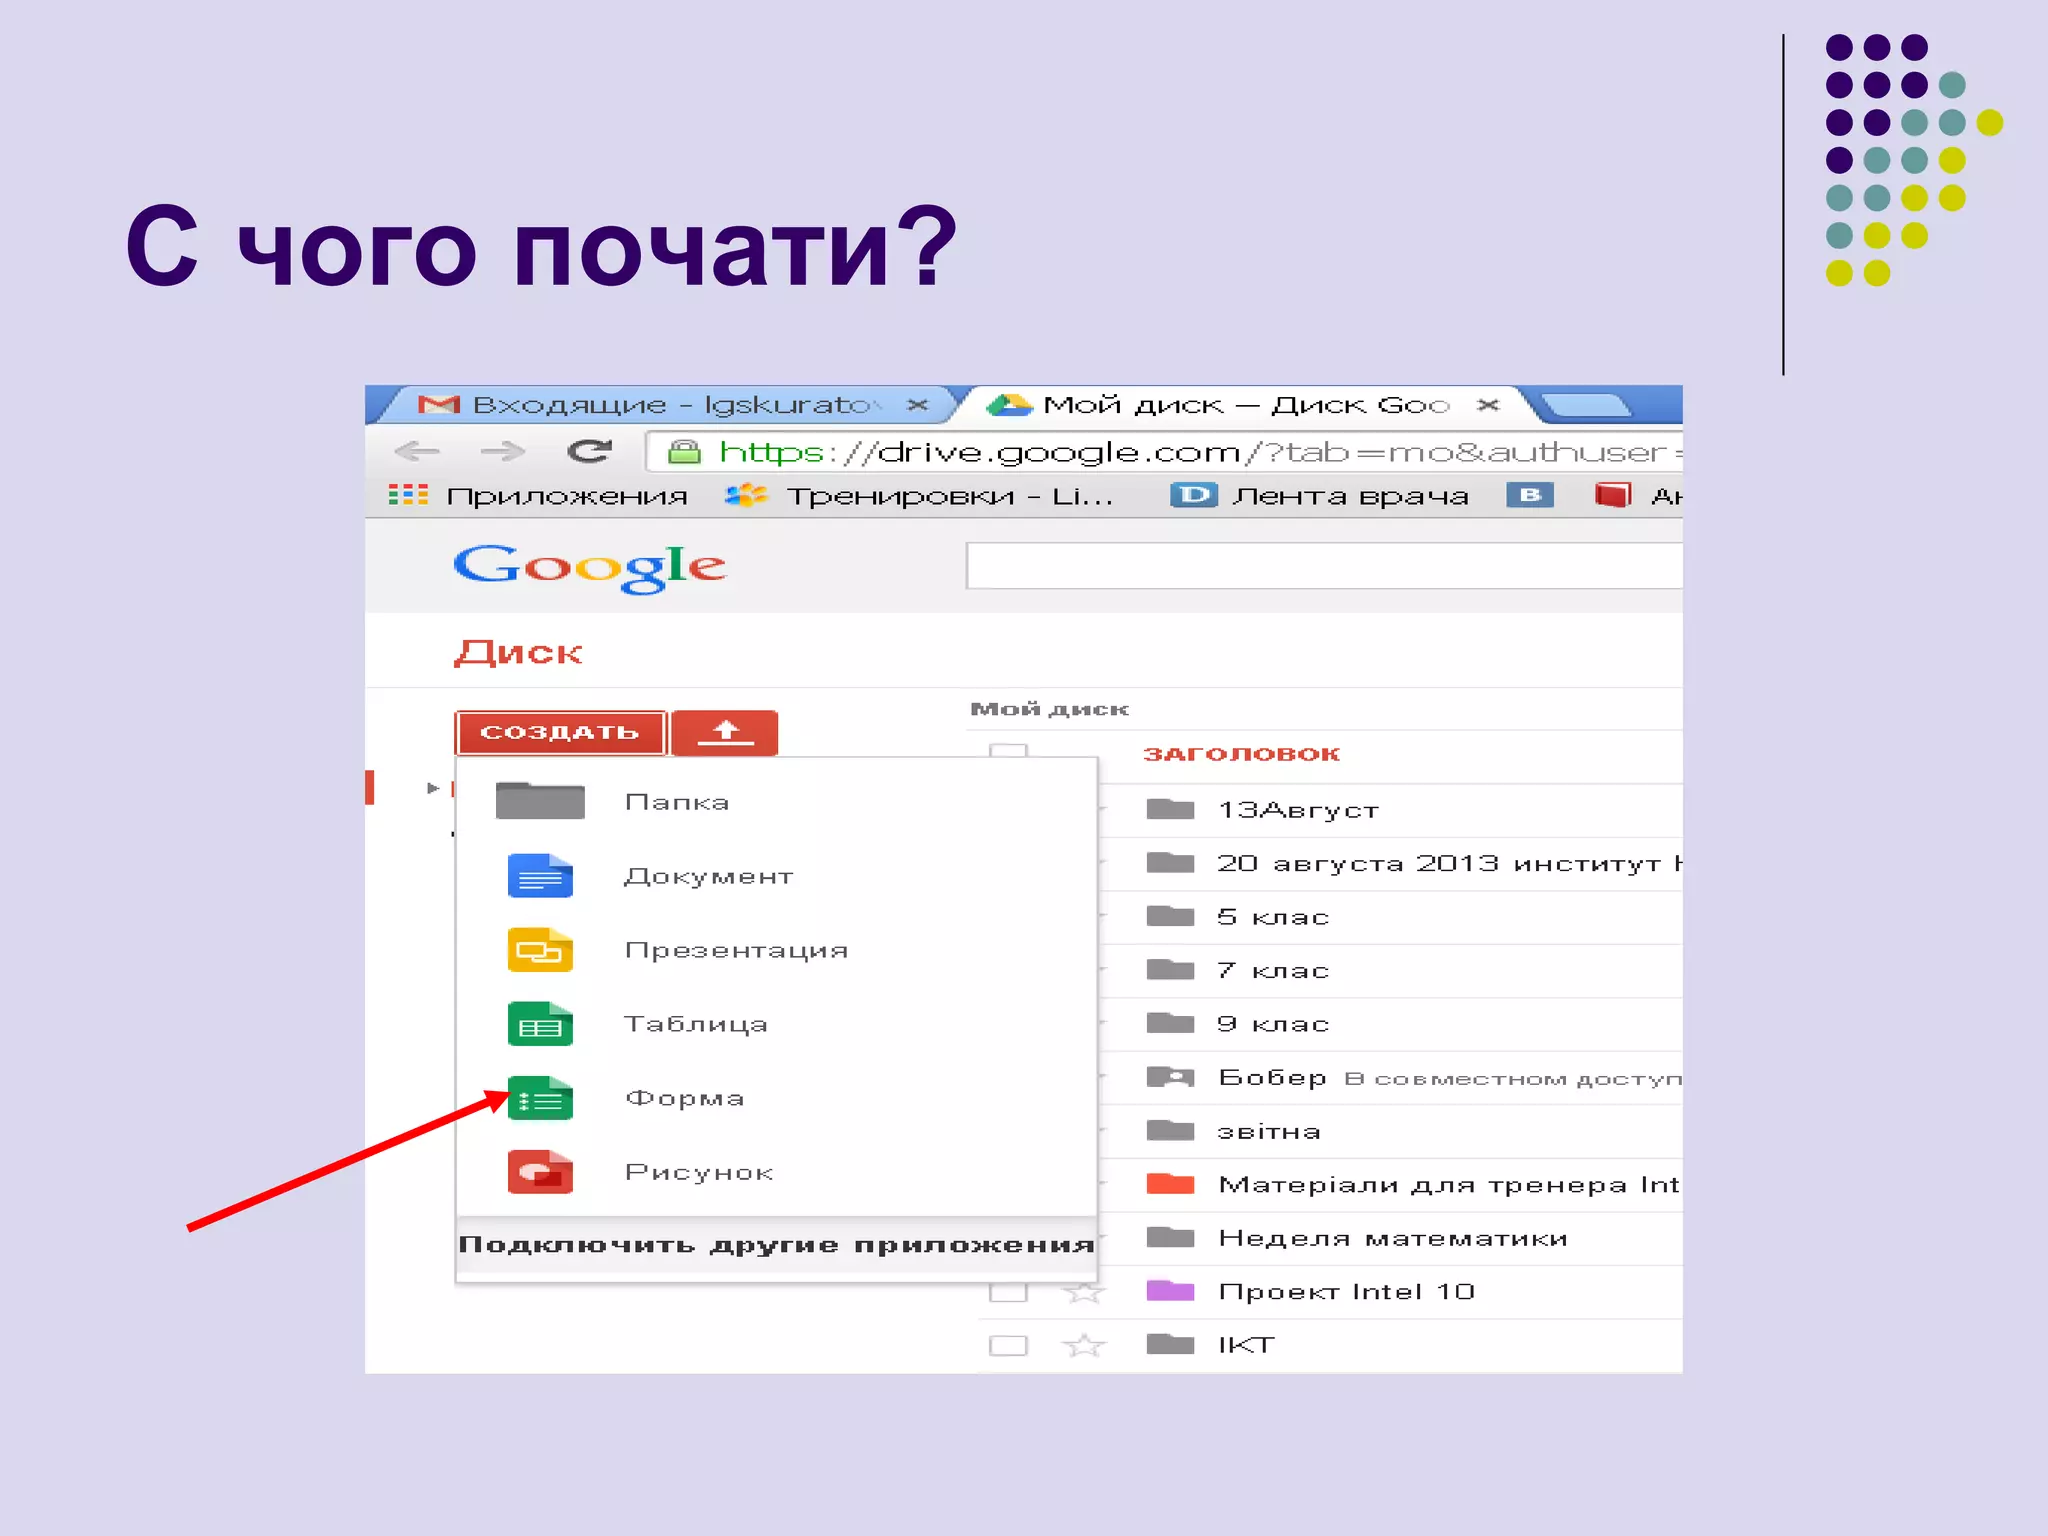The image size is (2048, 1536).
Task: Click the yellow presentation icon
Action: (540, 949)
